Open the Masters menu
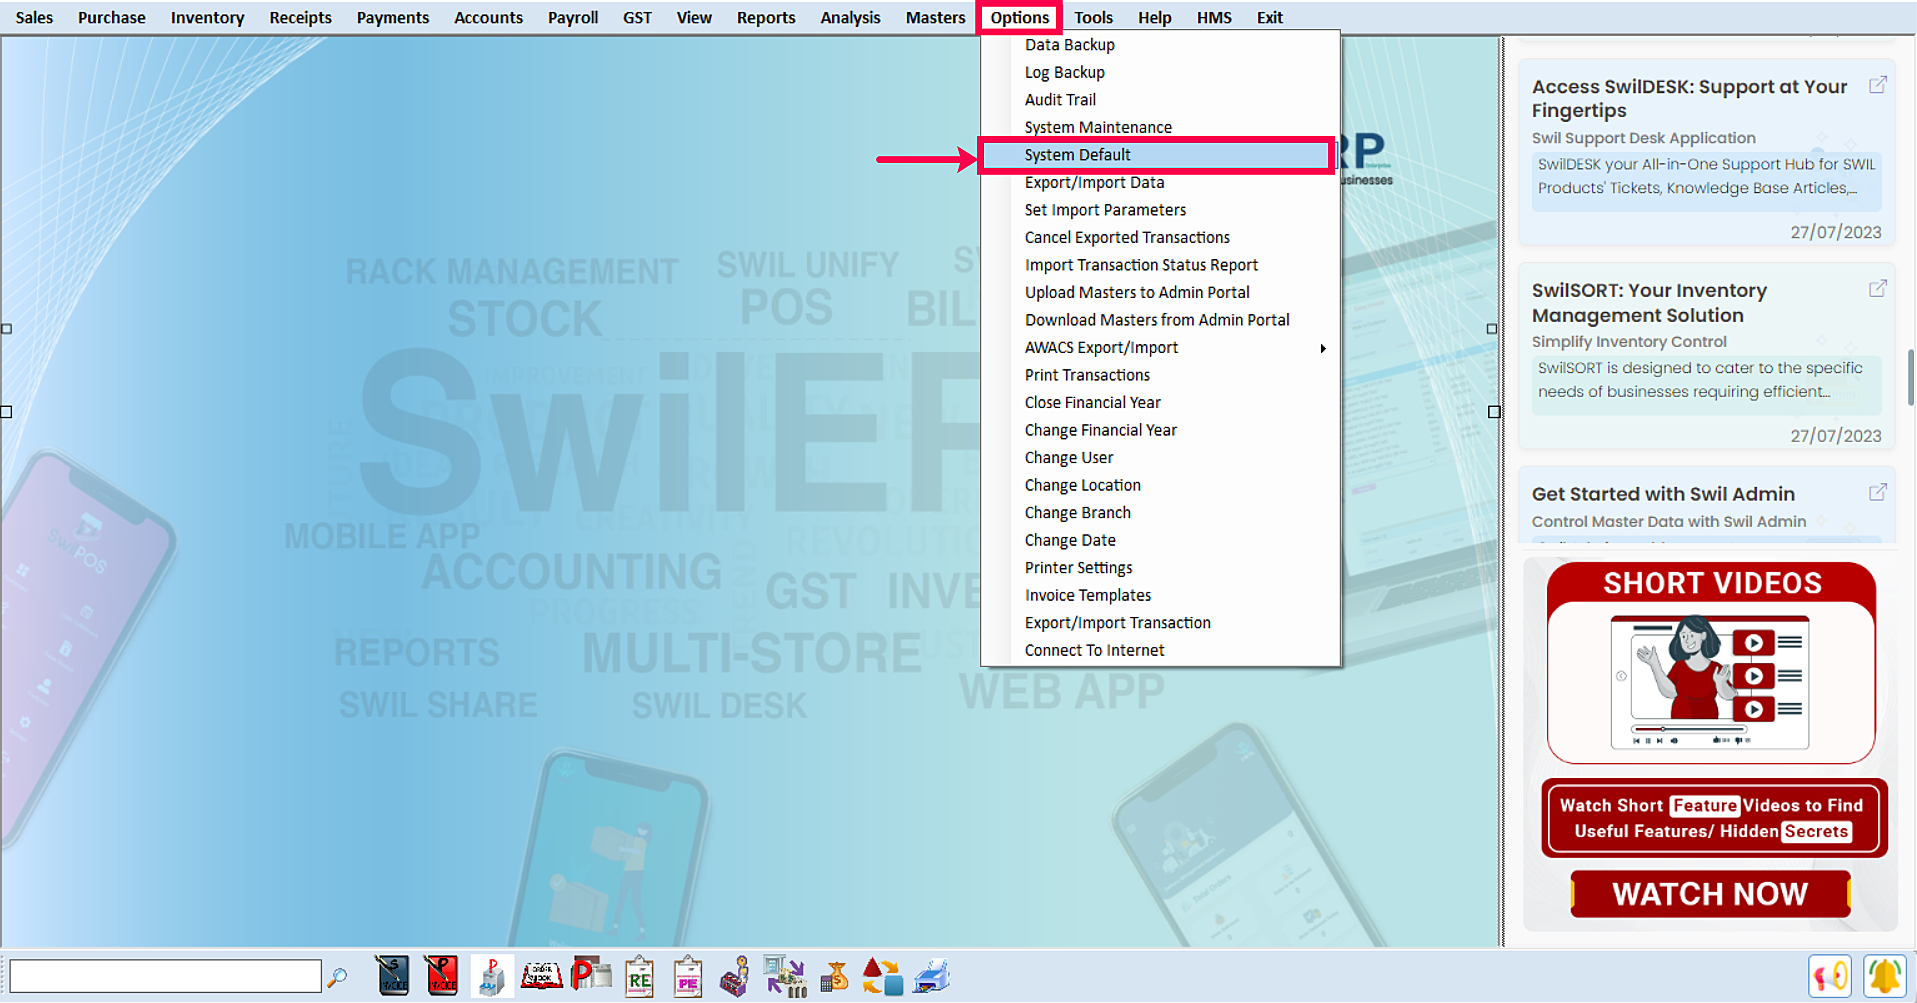This screenshot has height=1003, width=1917. point(935,17)
